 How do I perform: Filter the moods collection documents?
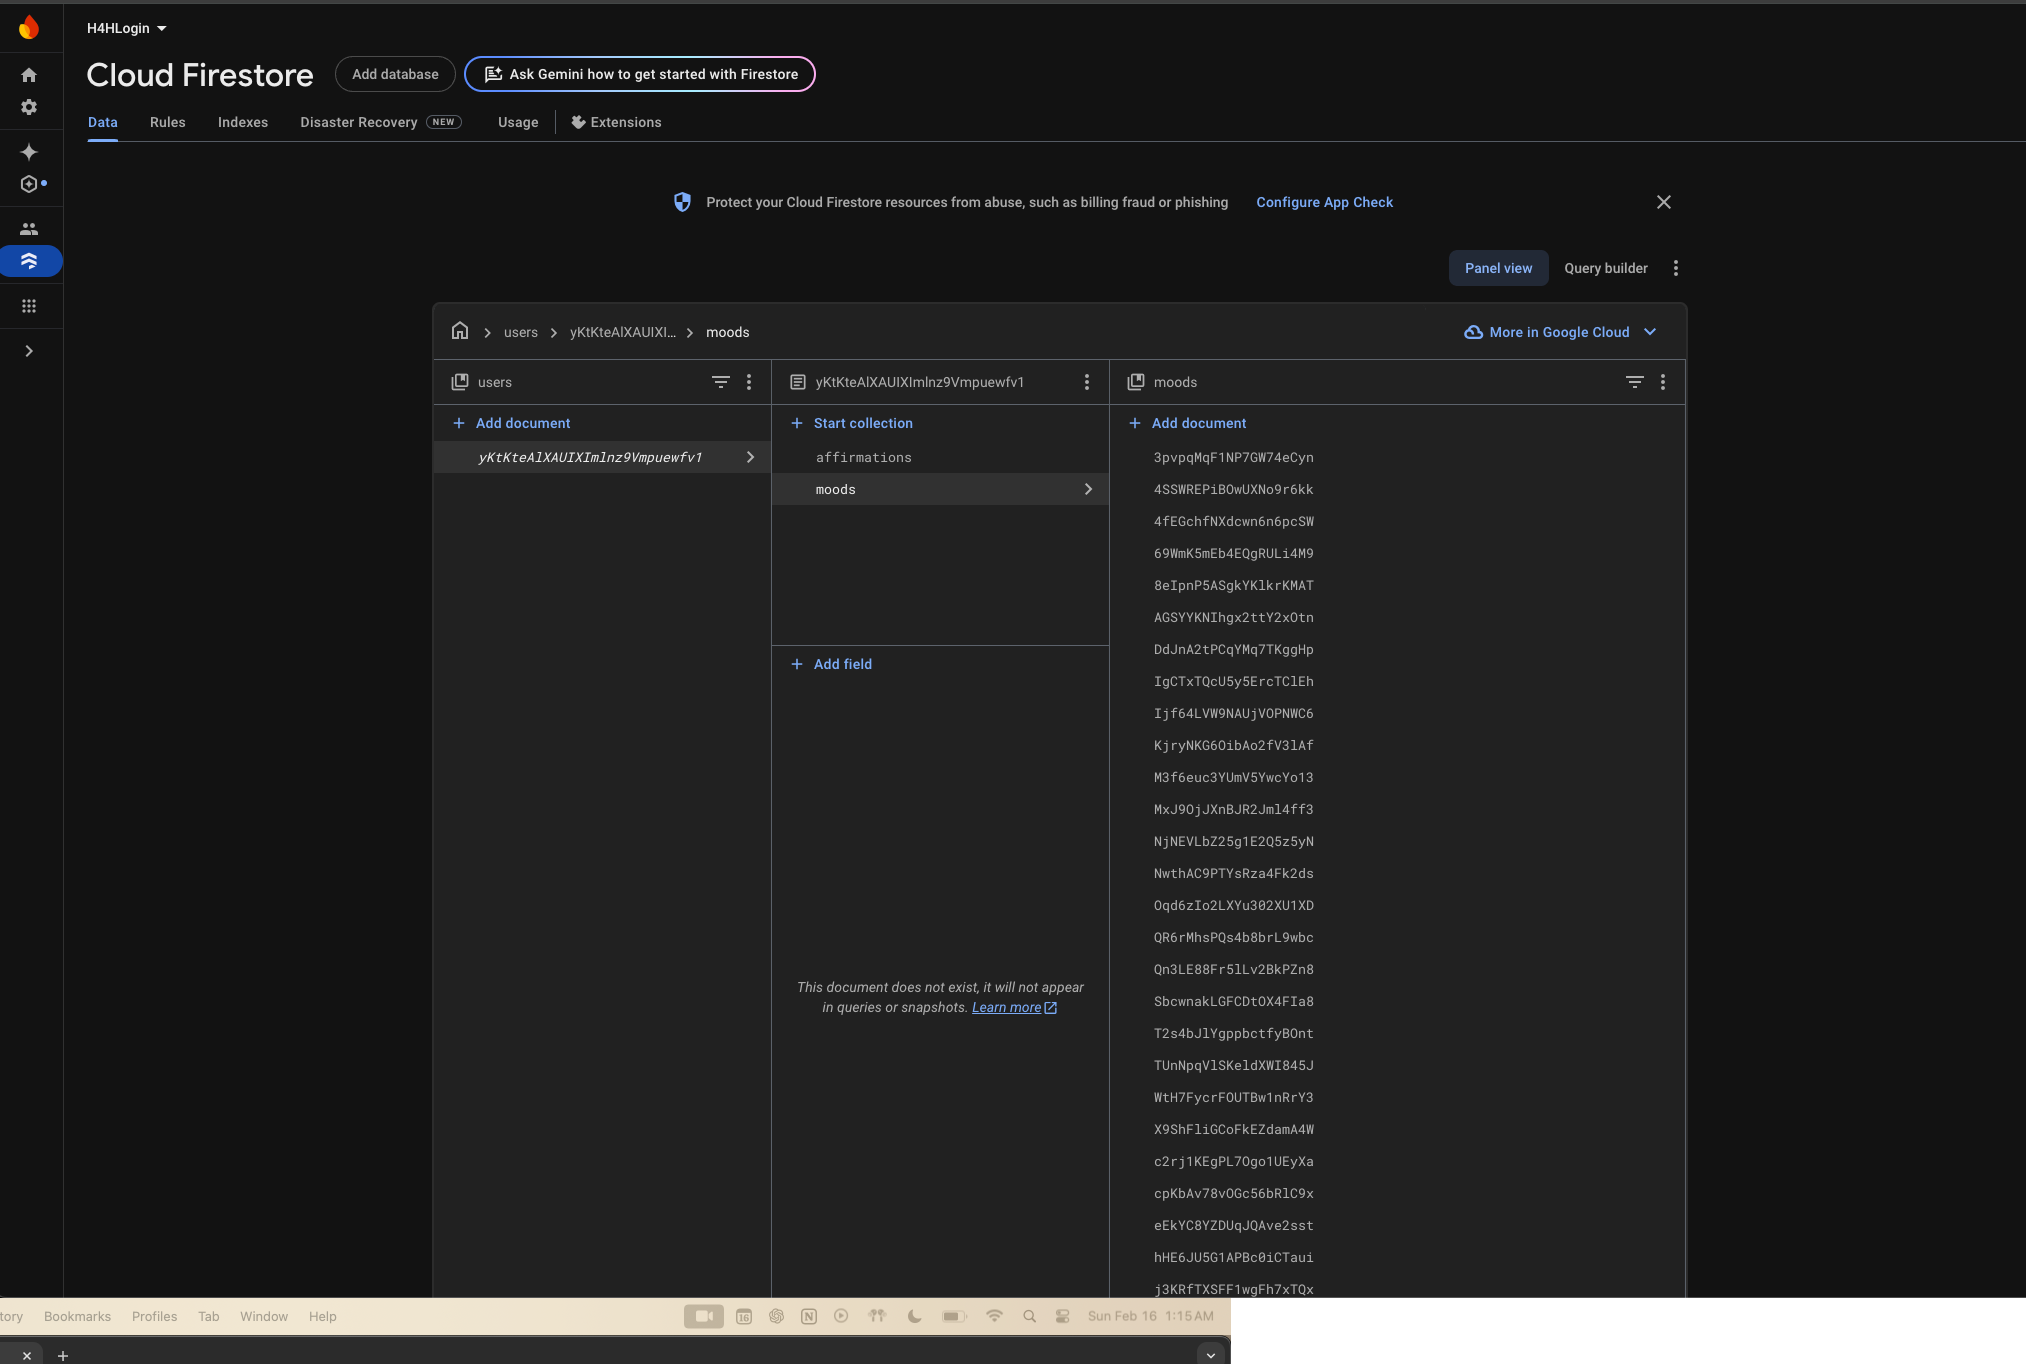[x=1634, y=382]
